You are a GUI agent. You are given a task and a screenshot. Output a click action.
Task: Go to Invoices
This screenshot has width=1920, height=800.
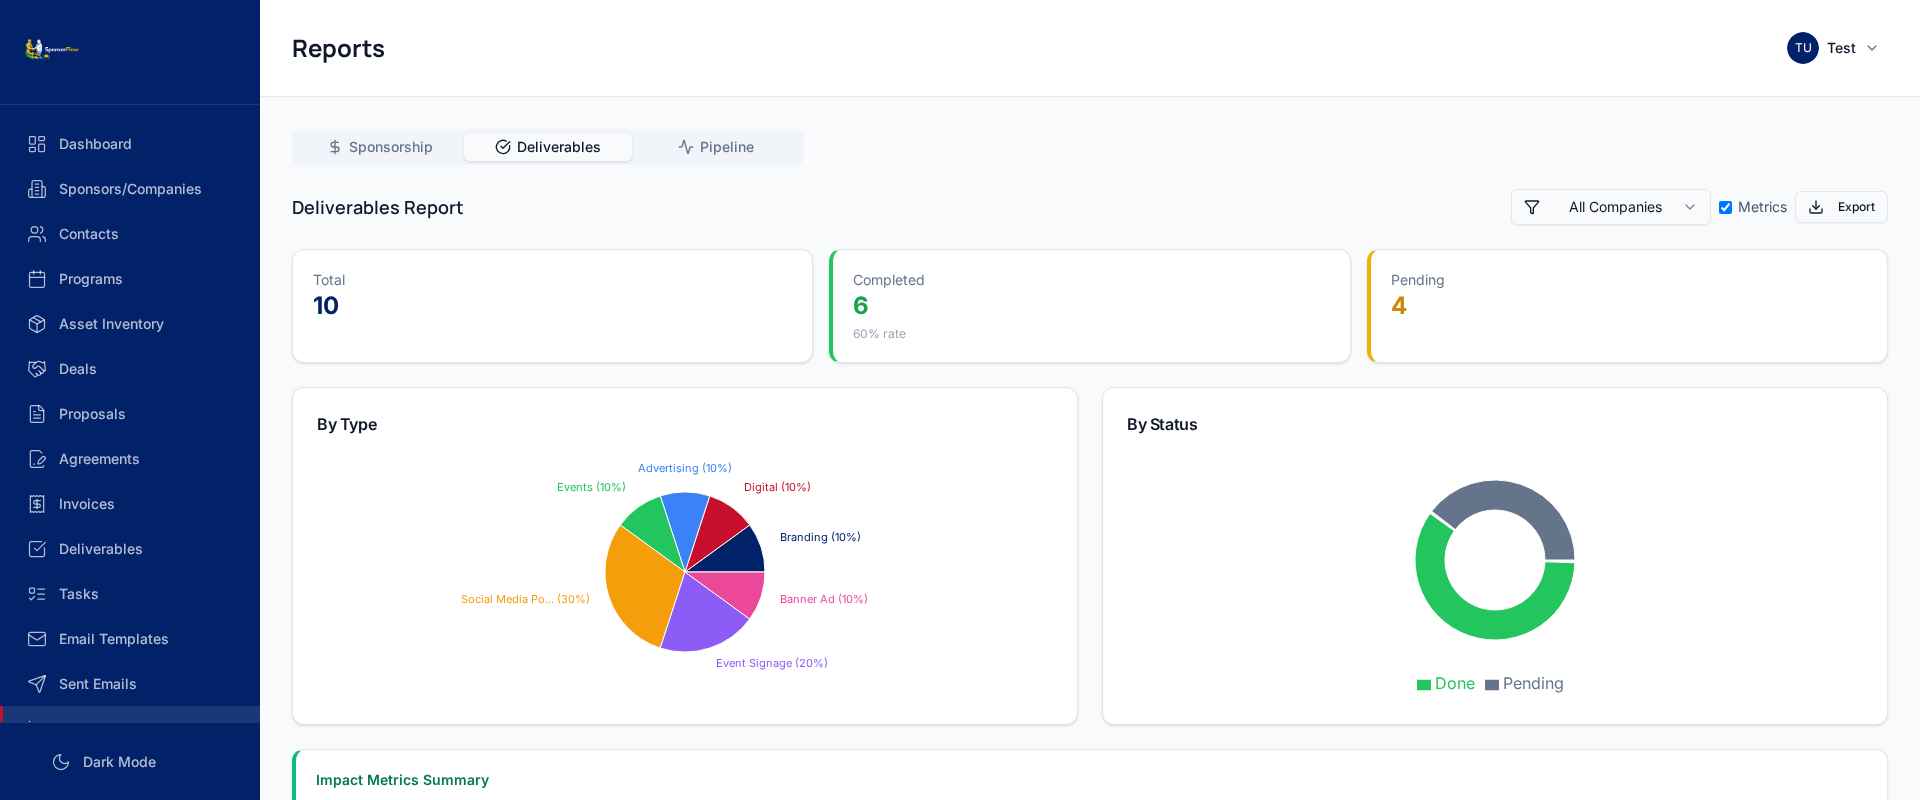pos(130,504)
